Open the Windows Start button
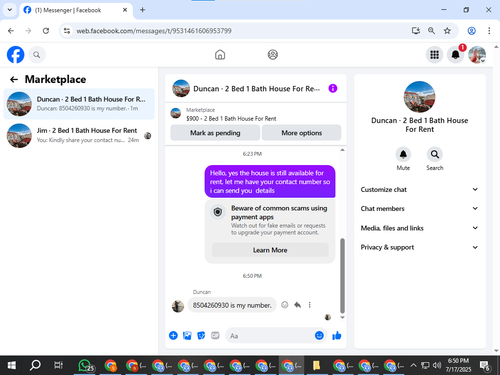 coord(12,366)
